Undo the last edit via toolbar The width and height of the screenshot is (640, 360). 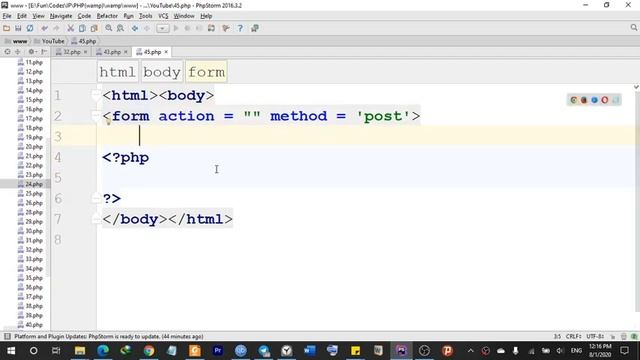point(44,28)
